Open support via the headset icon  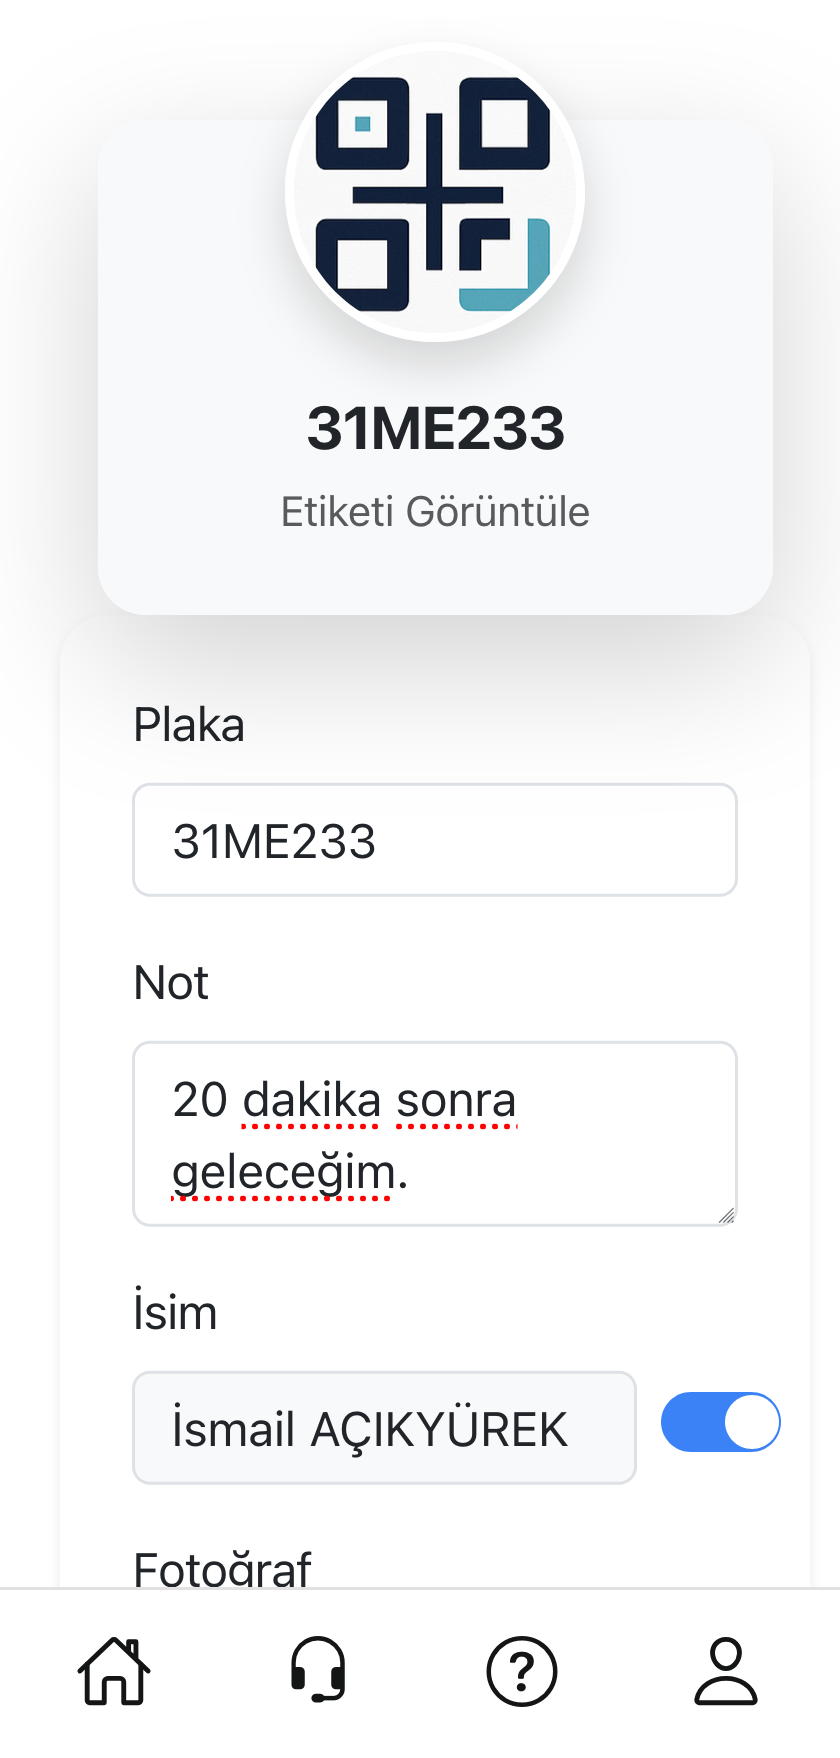[318, 1671]
